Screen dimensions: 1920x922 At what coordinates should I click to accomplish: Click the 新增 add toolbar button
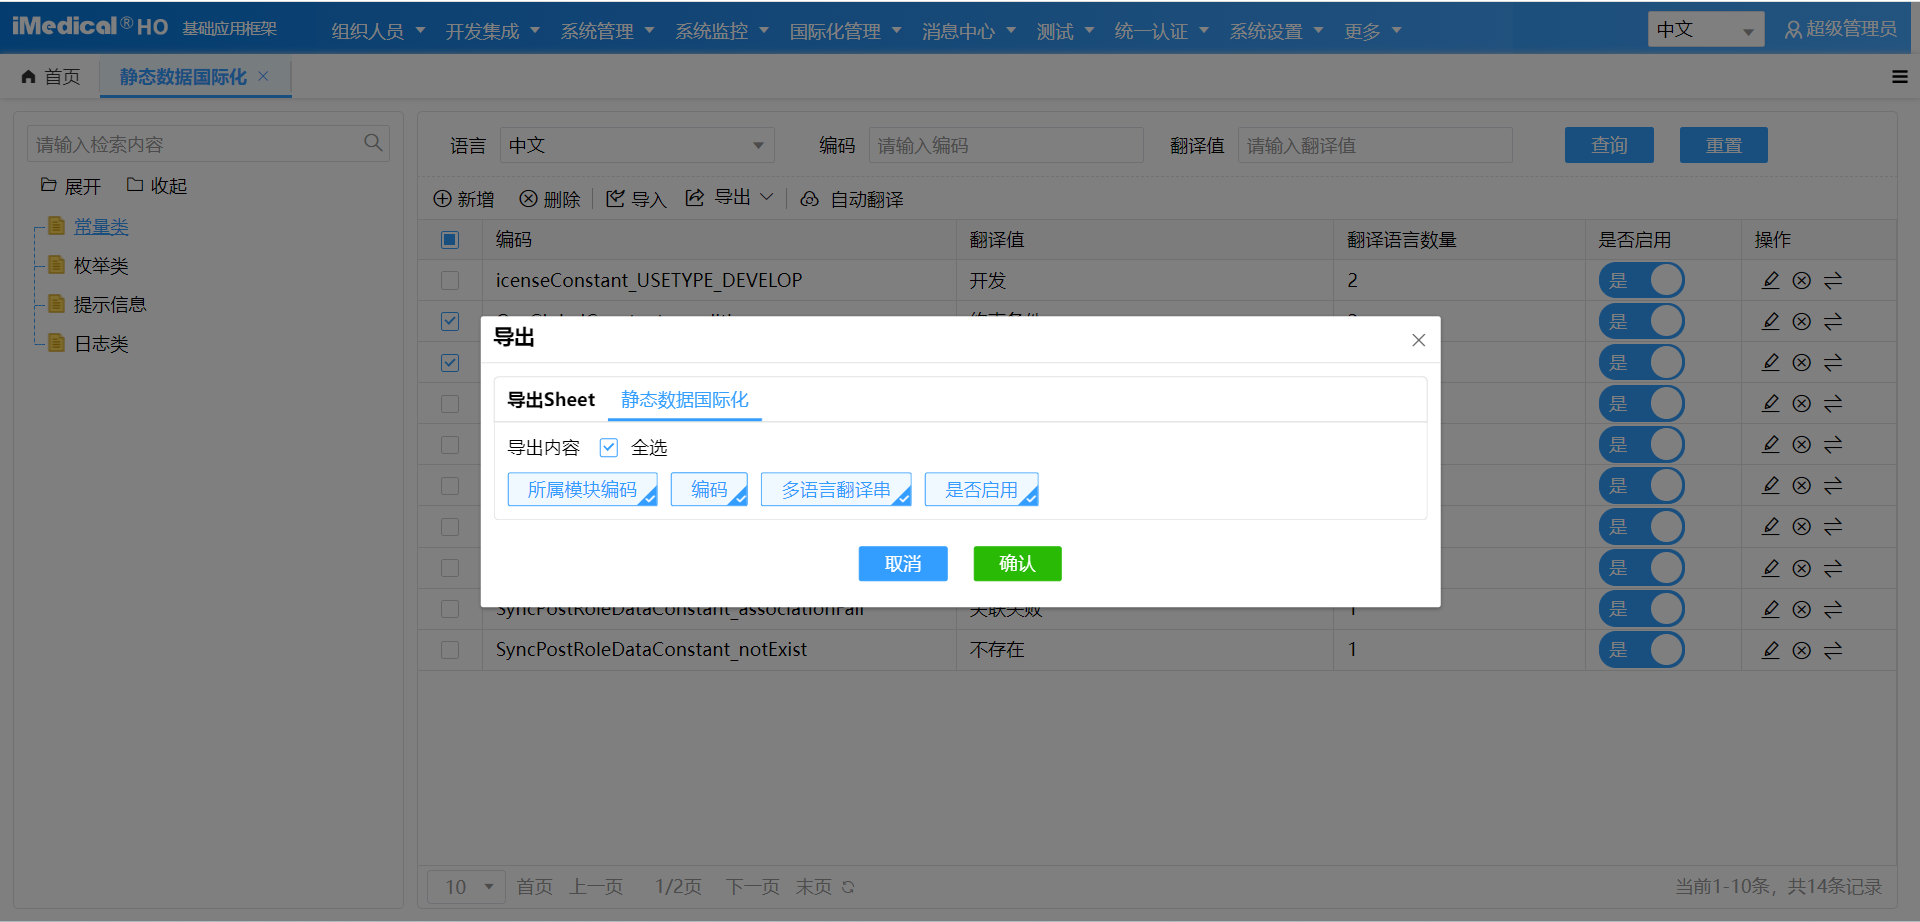464,199
